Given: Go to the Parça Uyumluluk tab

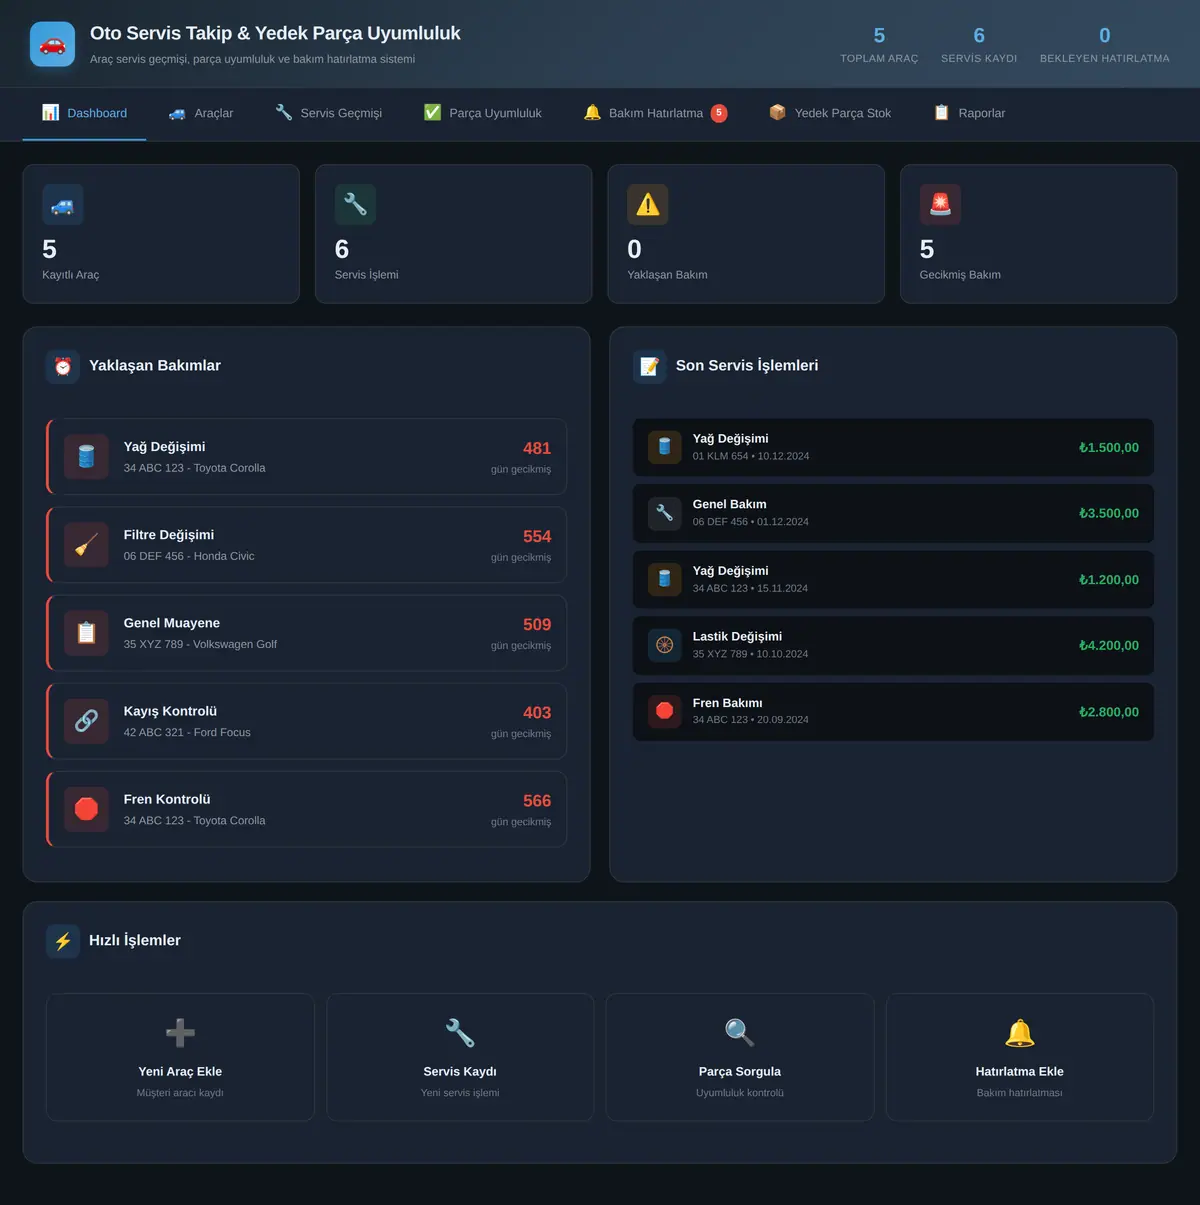Looking at the screenshot, I should (x=483, y=113).
